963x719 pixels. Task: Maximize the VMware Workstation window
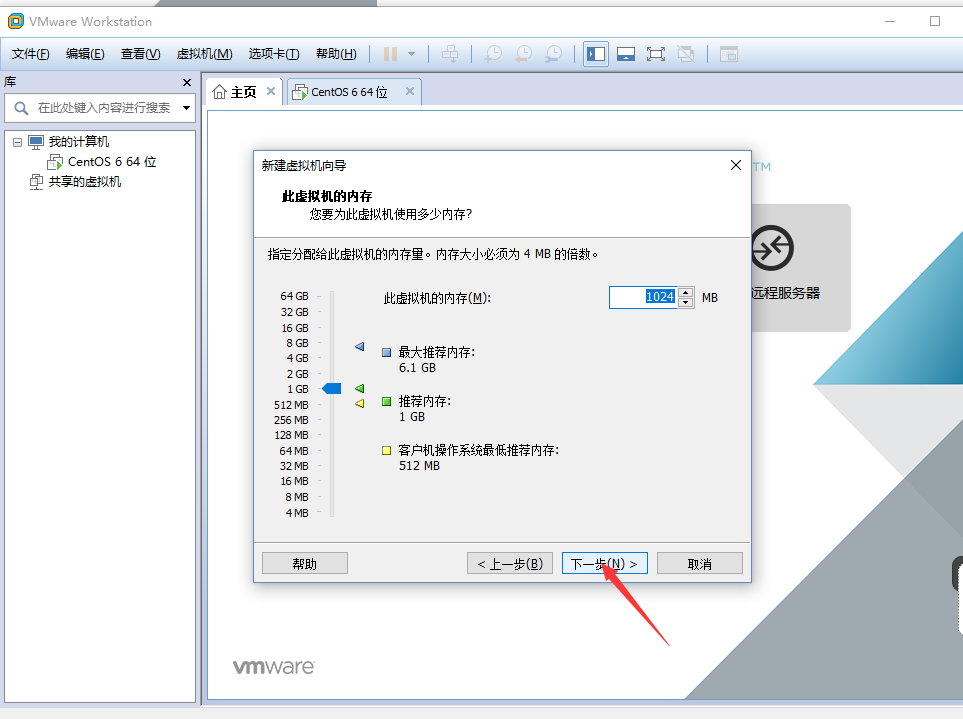click(935, 21)
